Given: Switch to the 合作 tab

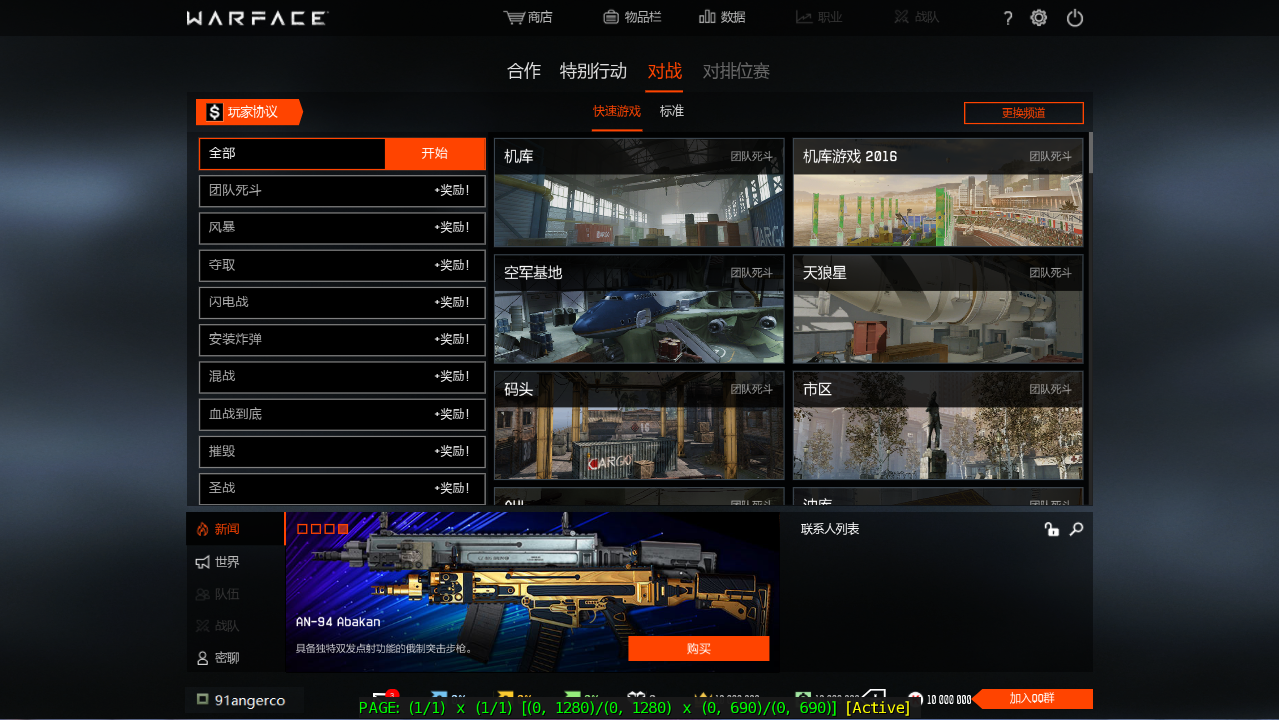Looking at the screenshot, I should 524,71.
